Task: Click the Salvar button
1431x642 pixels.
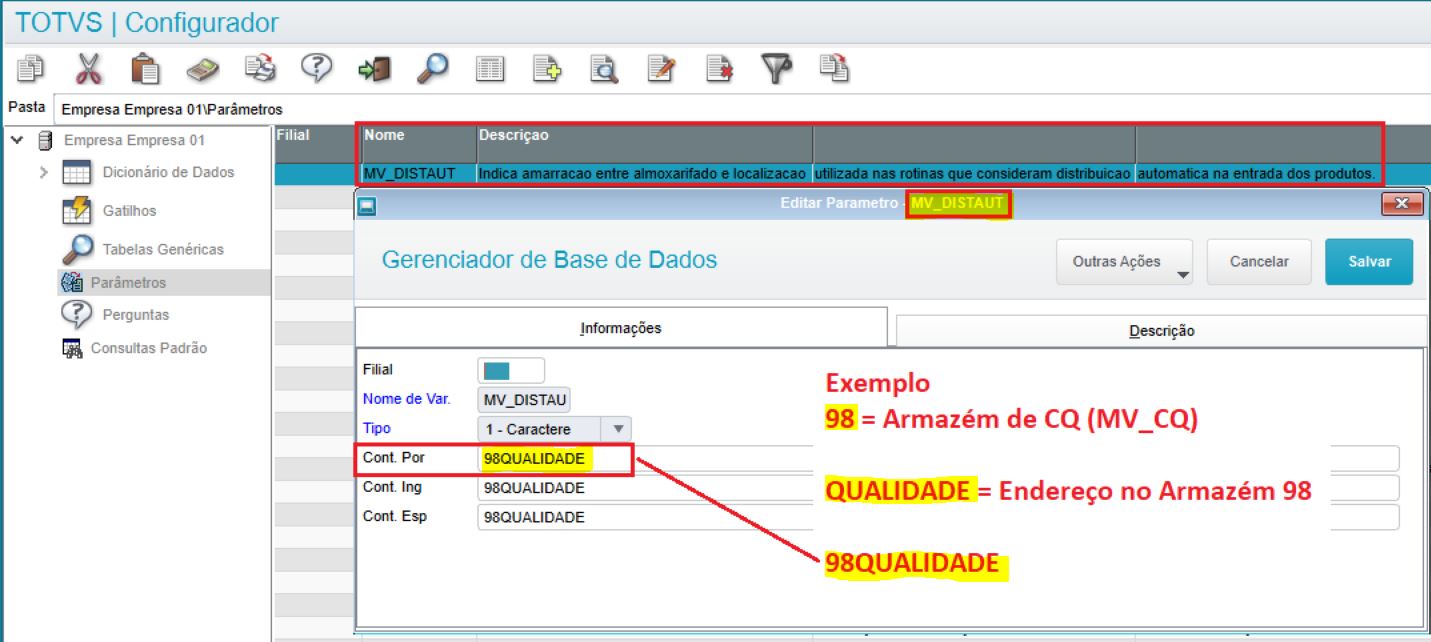Action: (x=1369, y=262)
